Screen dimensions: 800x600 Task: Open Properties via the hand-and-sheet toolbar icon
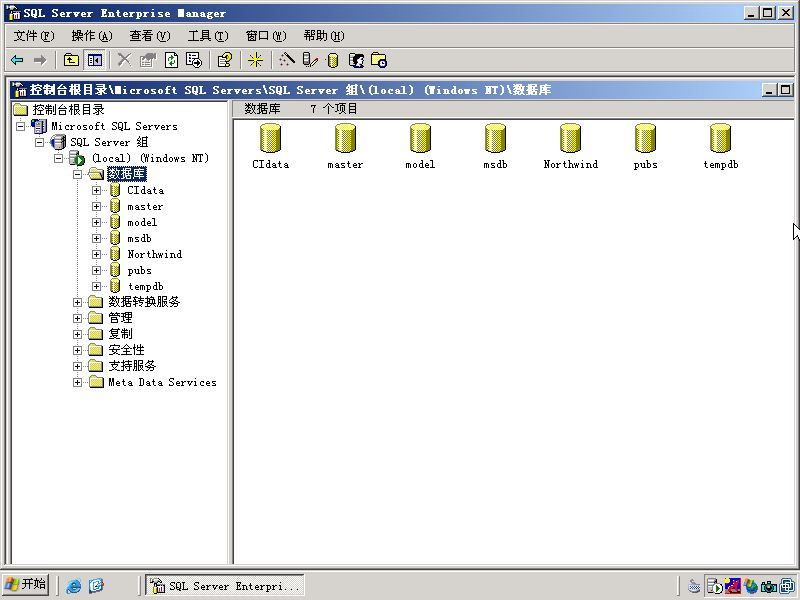pos(148,60)
